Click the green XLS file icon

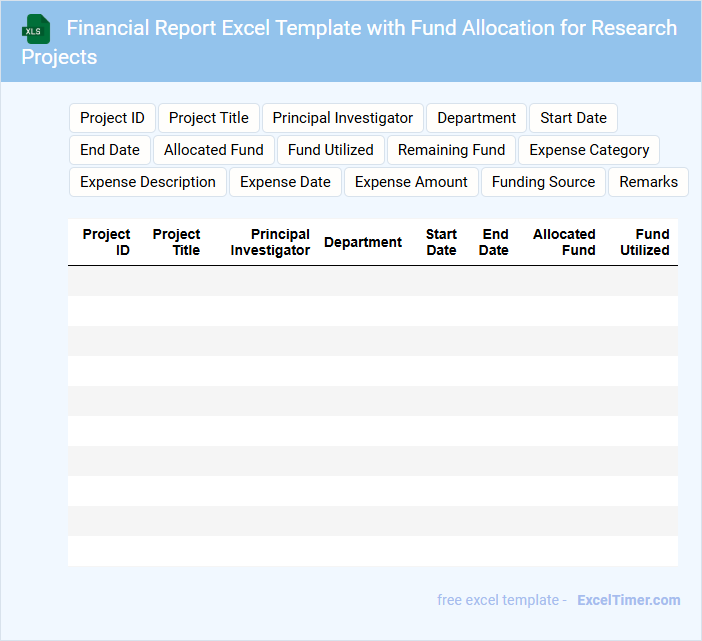click(36, 29)
